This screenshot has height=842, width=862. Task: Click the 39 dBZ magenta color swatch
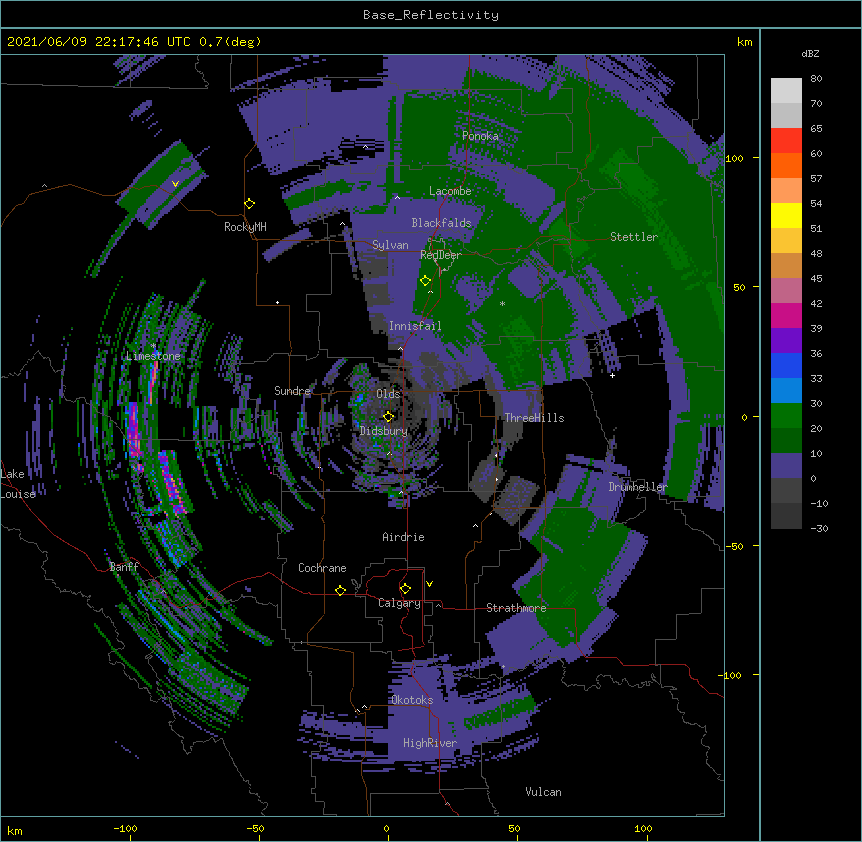click(x=786, y=315)
